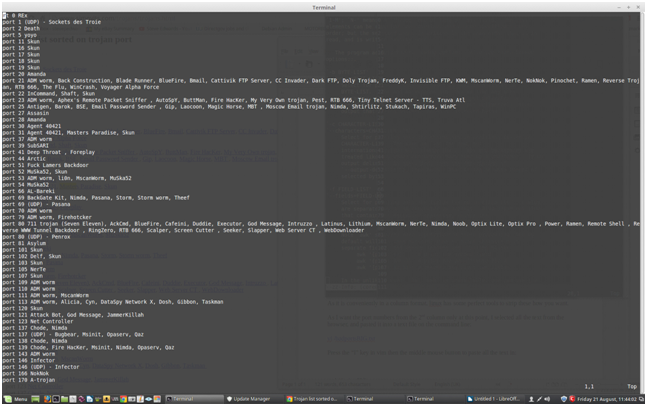Image resolution: width=647 pixels, height=406 pixels.
Task: Minimize the Terminal window
Action: 619,5
